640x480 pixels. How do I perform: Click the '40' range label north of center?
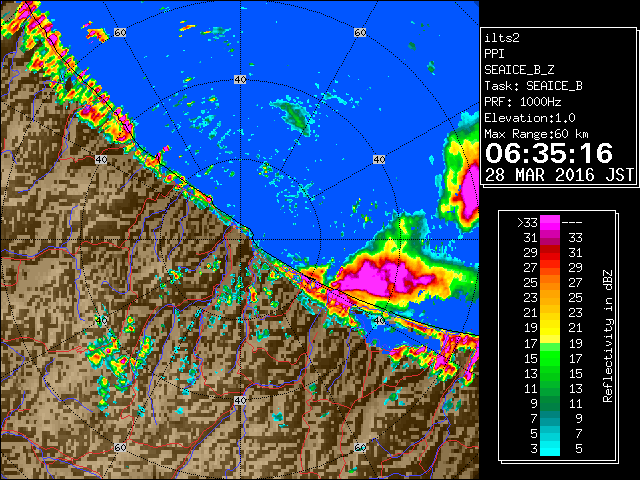point(240,80)
